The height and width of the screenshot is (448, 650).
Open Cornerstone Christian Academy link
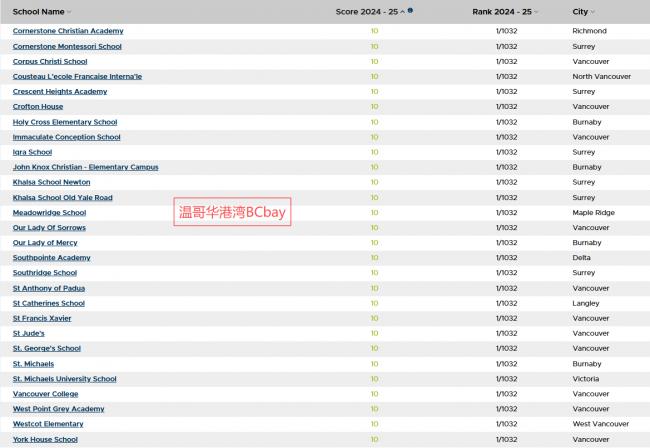[68, 31]
